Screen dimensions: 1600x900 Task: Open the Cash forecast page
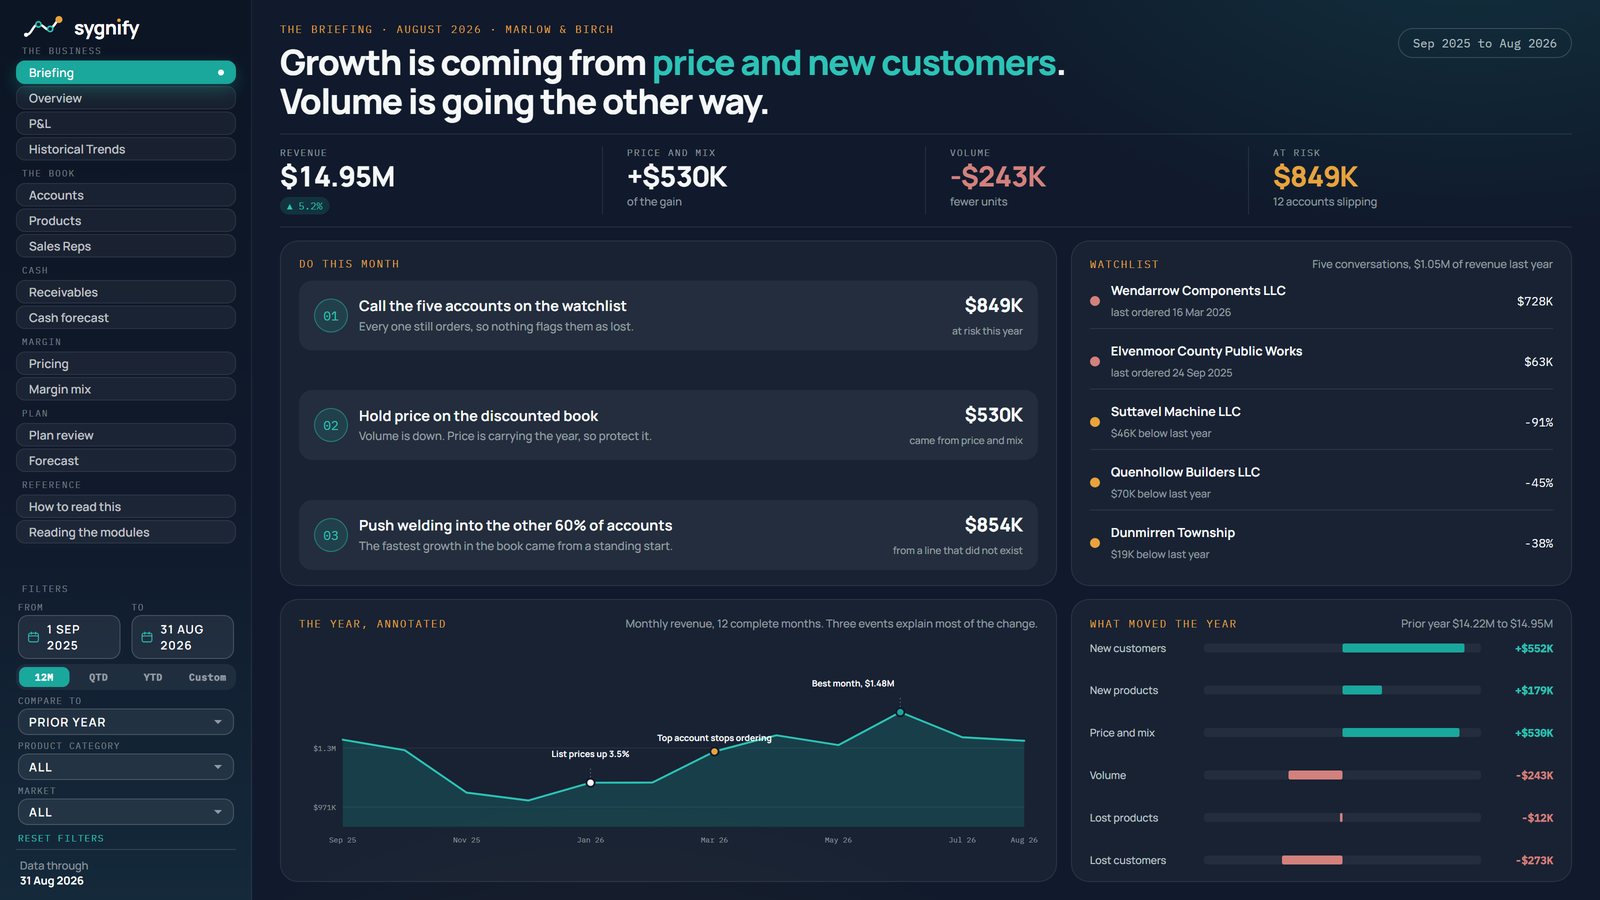point(126,318)
